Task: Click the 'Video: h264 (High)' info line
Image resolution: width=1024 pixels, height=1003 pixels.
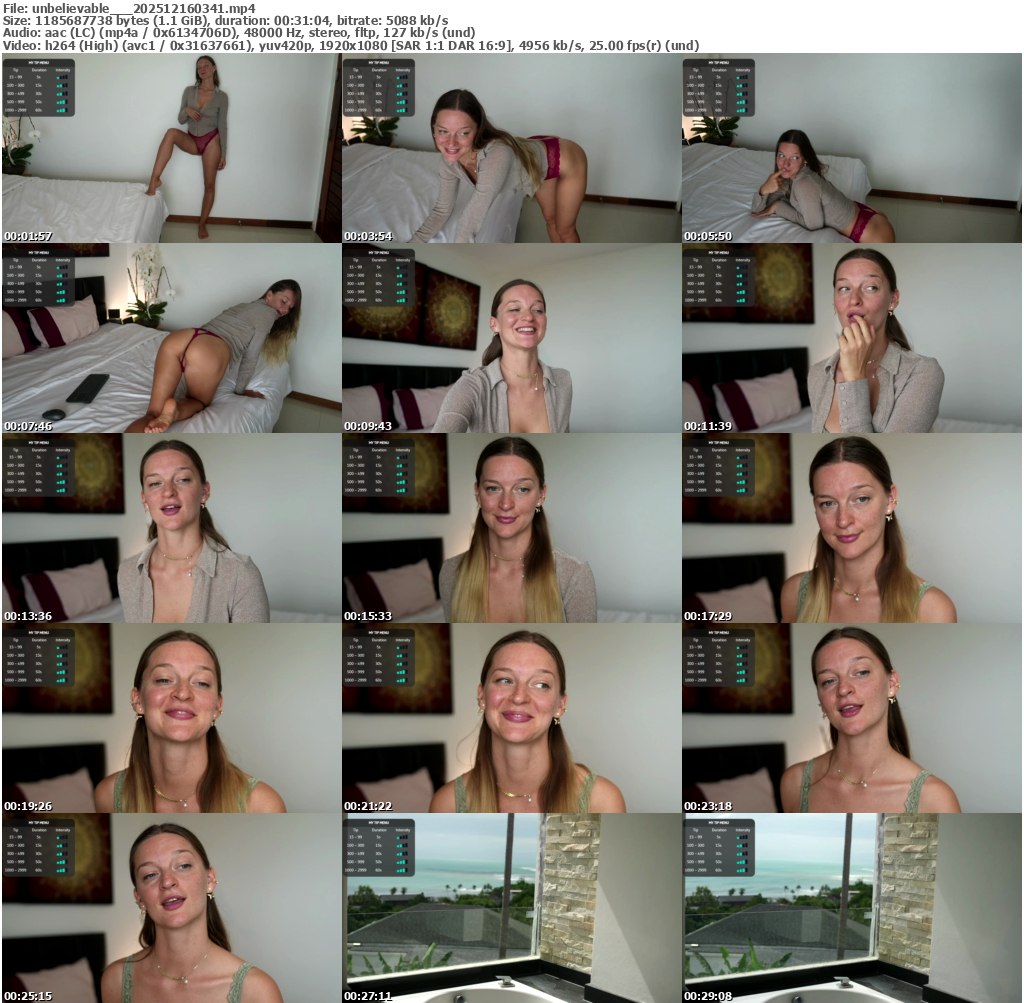Action: pos(351,46)
